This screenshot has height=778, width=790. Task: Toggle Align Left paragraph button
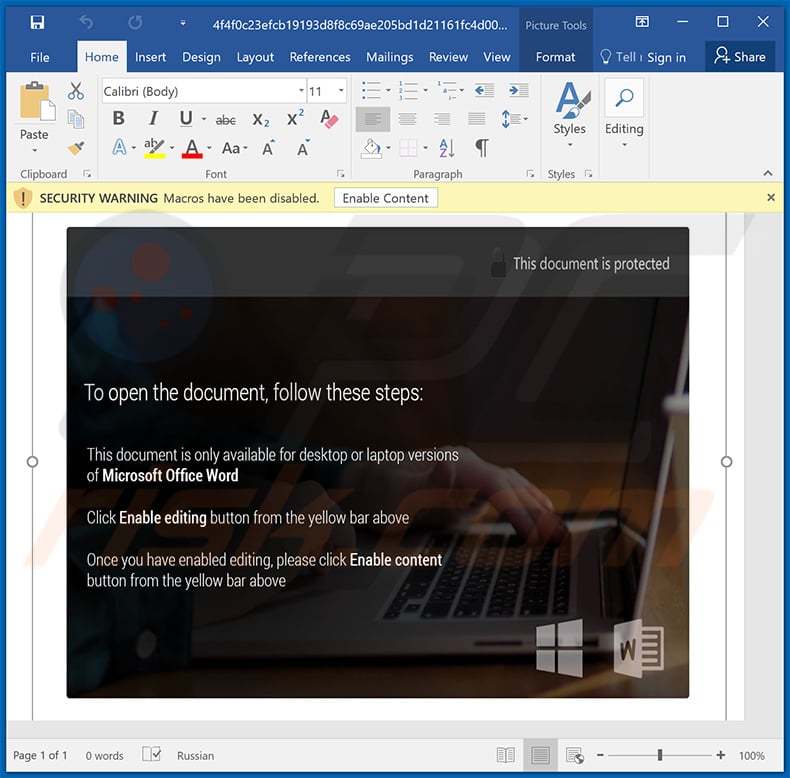(x=373, y=119)
